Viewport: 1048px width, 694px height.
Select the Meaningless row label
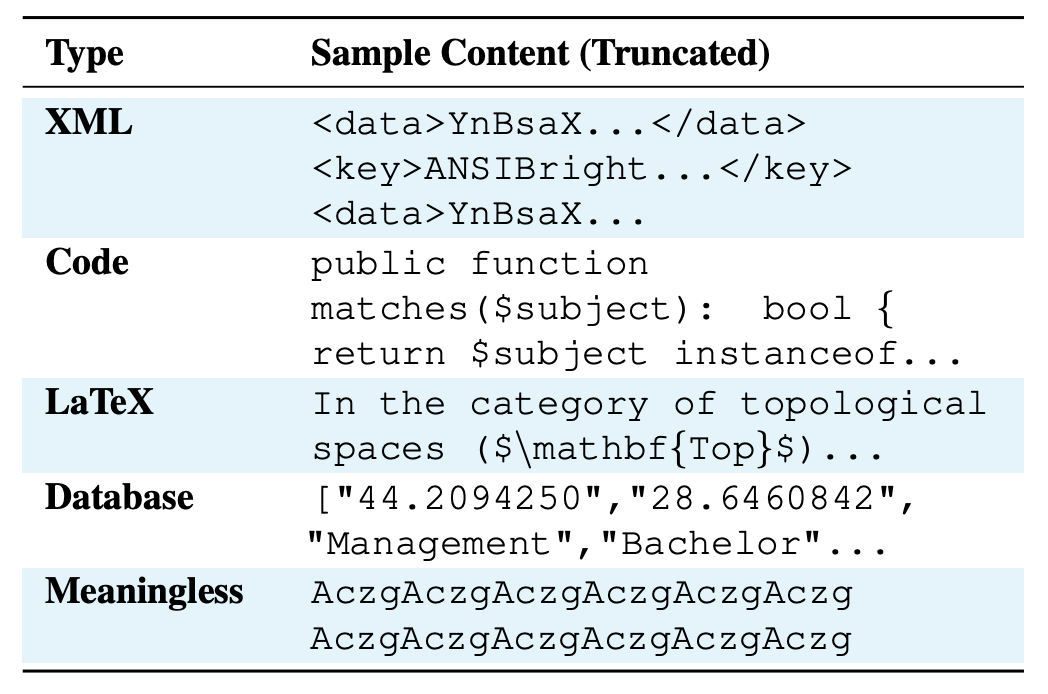click(144, 592)
